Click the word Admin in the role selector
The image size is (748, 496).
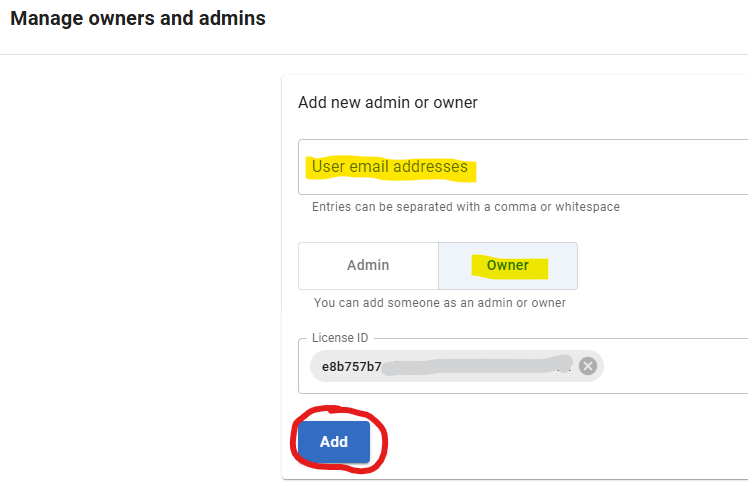[x=368, y=265]
